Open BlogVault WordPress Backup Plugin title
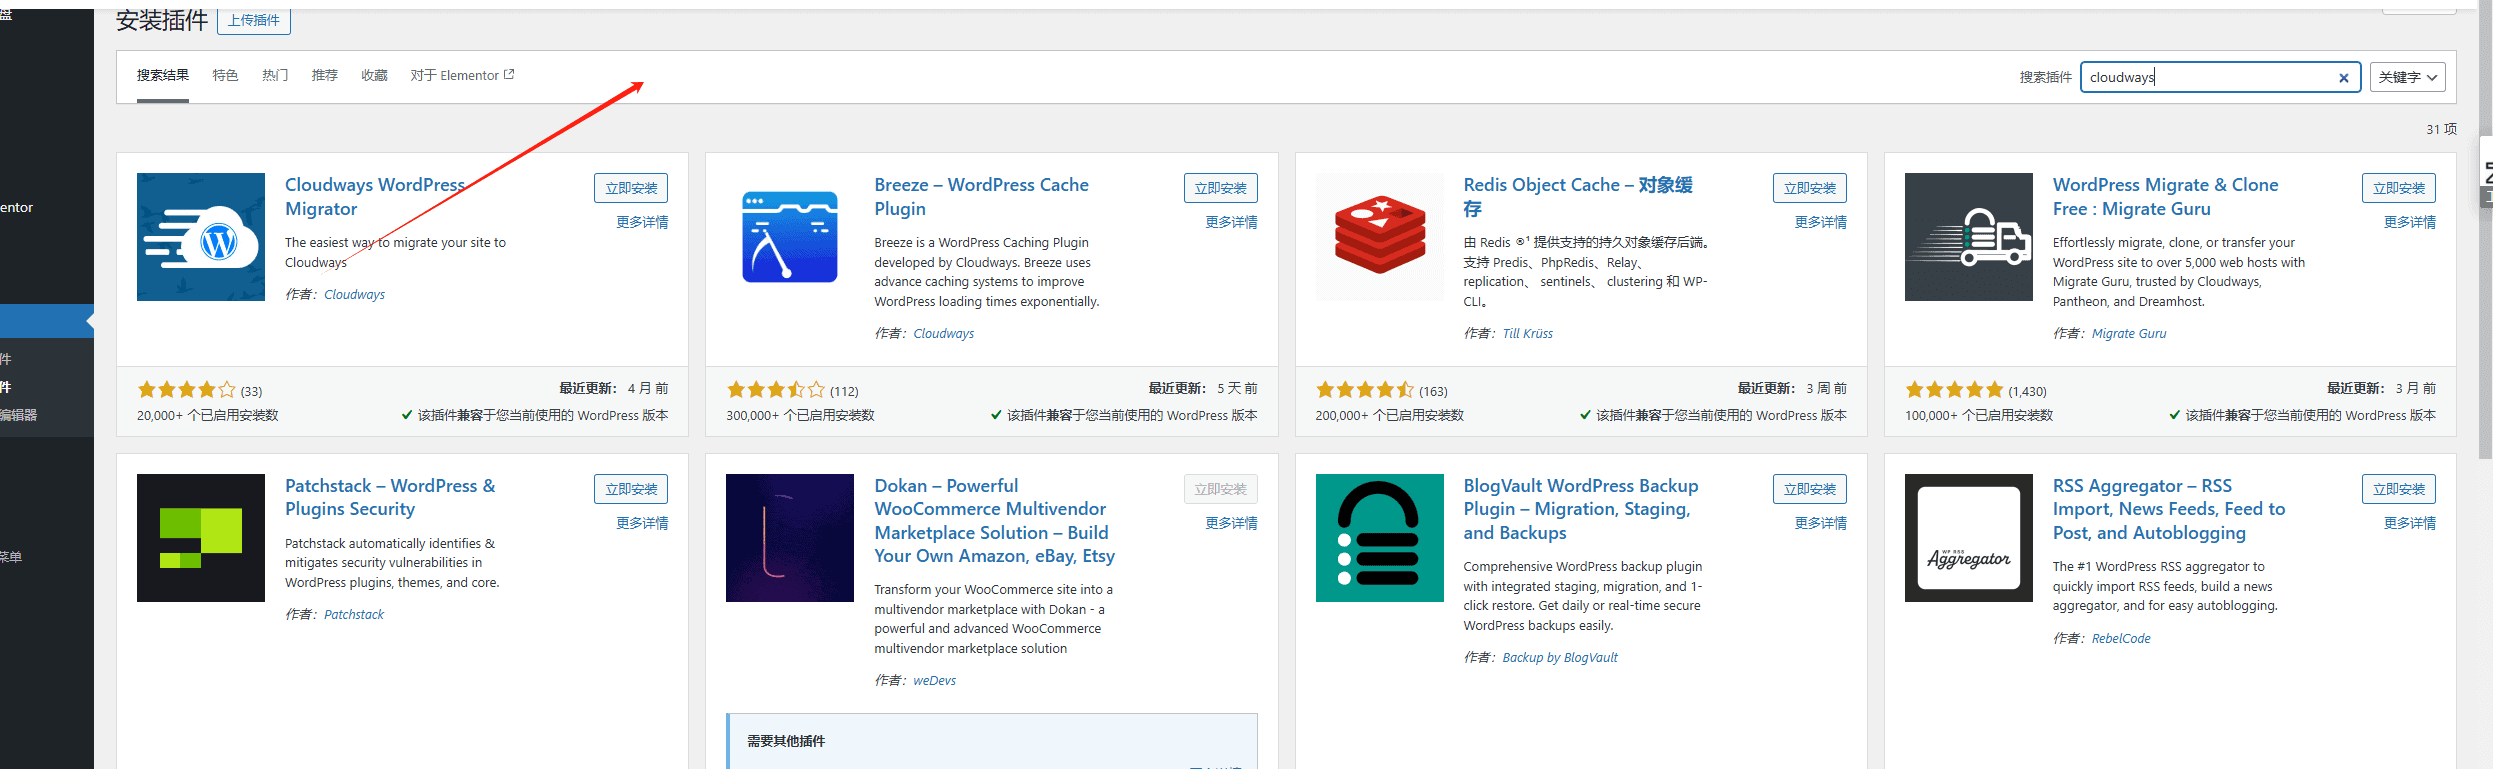The height and width of the screenshot is (769, 2493). (x=1581, y=509)
